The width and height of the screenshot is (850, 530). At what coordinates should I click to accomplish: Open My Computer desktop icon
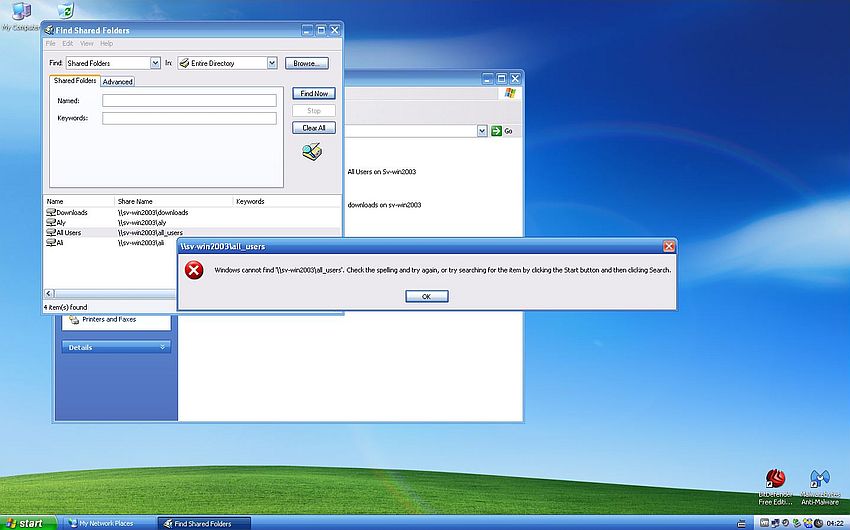pos(18,12)
